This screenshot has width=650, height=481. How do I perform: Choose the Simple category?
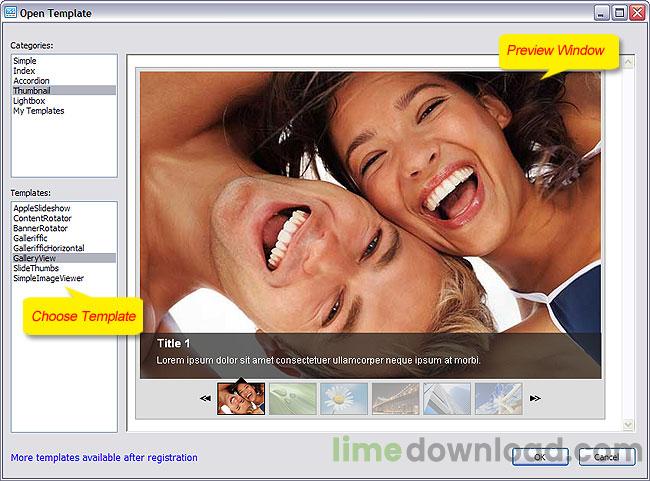pyautogui.click(x=25, y=61)
